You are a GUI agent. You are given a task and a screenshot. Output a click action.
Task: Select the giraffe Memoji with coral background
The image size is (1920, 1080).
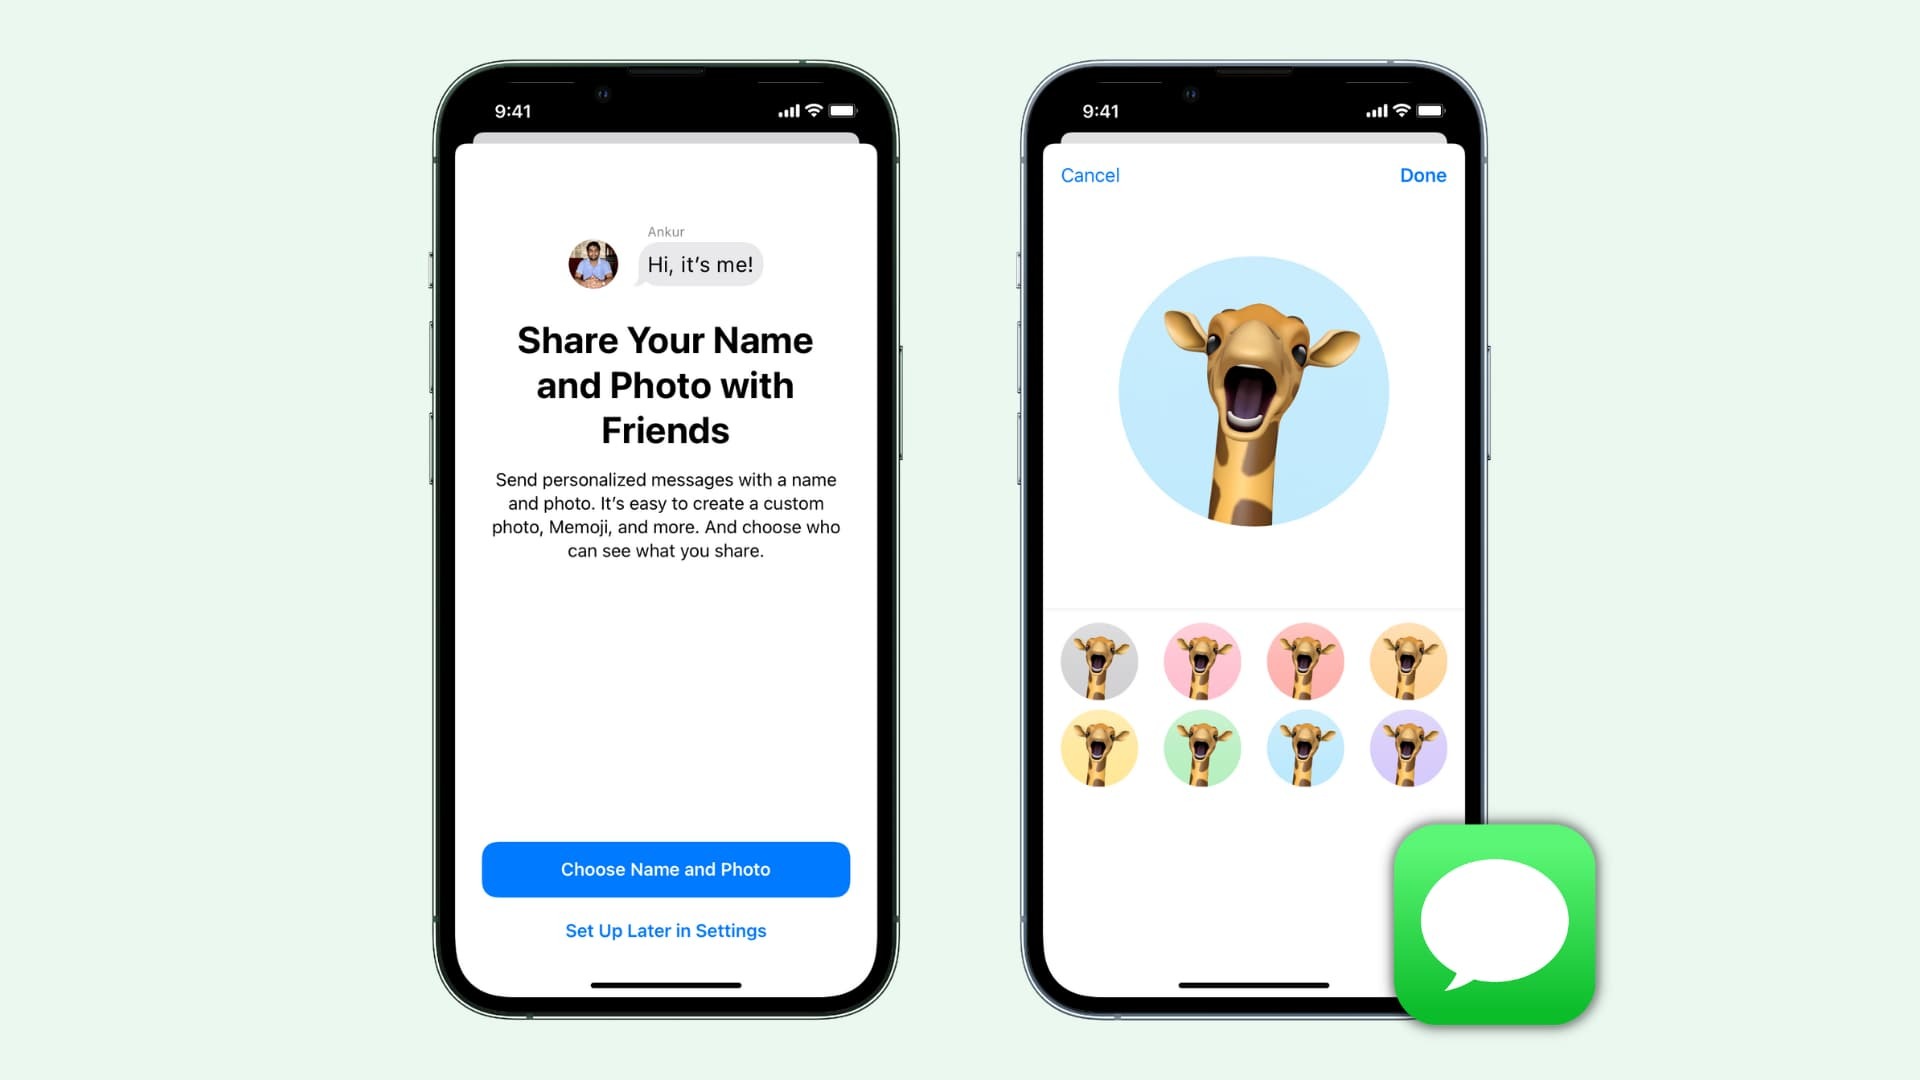1304,662
